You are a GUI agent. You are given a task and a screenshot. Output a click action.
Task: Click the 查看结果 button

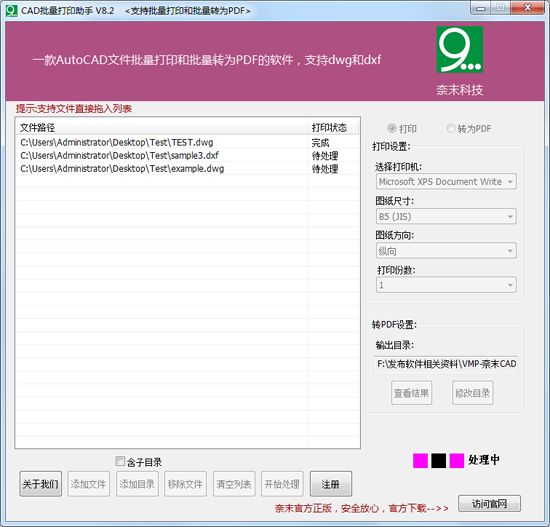click(411, 393)
